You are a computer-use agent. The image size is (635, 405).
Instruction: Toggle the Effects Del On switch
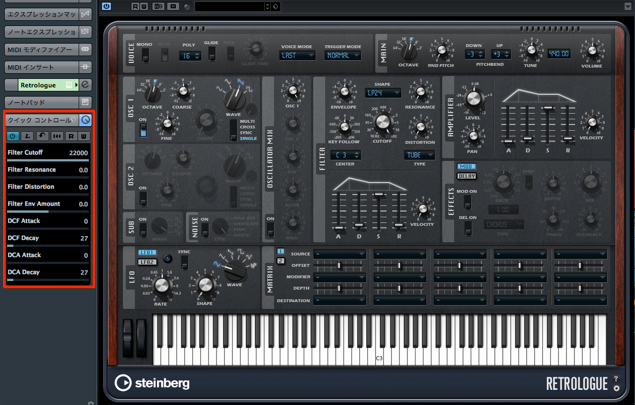click(467, 228)
